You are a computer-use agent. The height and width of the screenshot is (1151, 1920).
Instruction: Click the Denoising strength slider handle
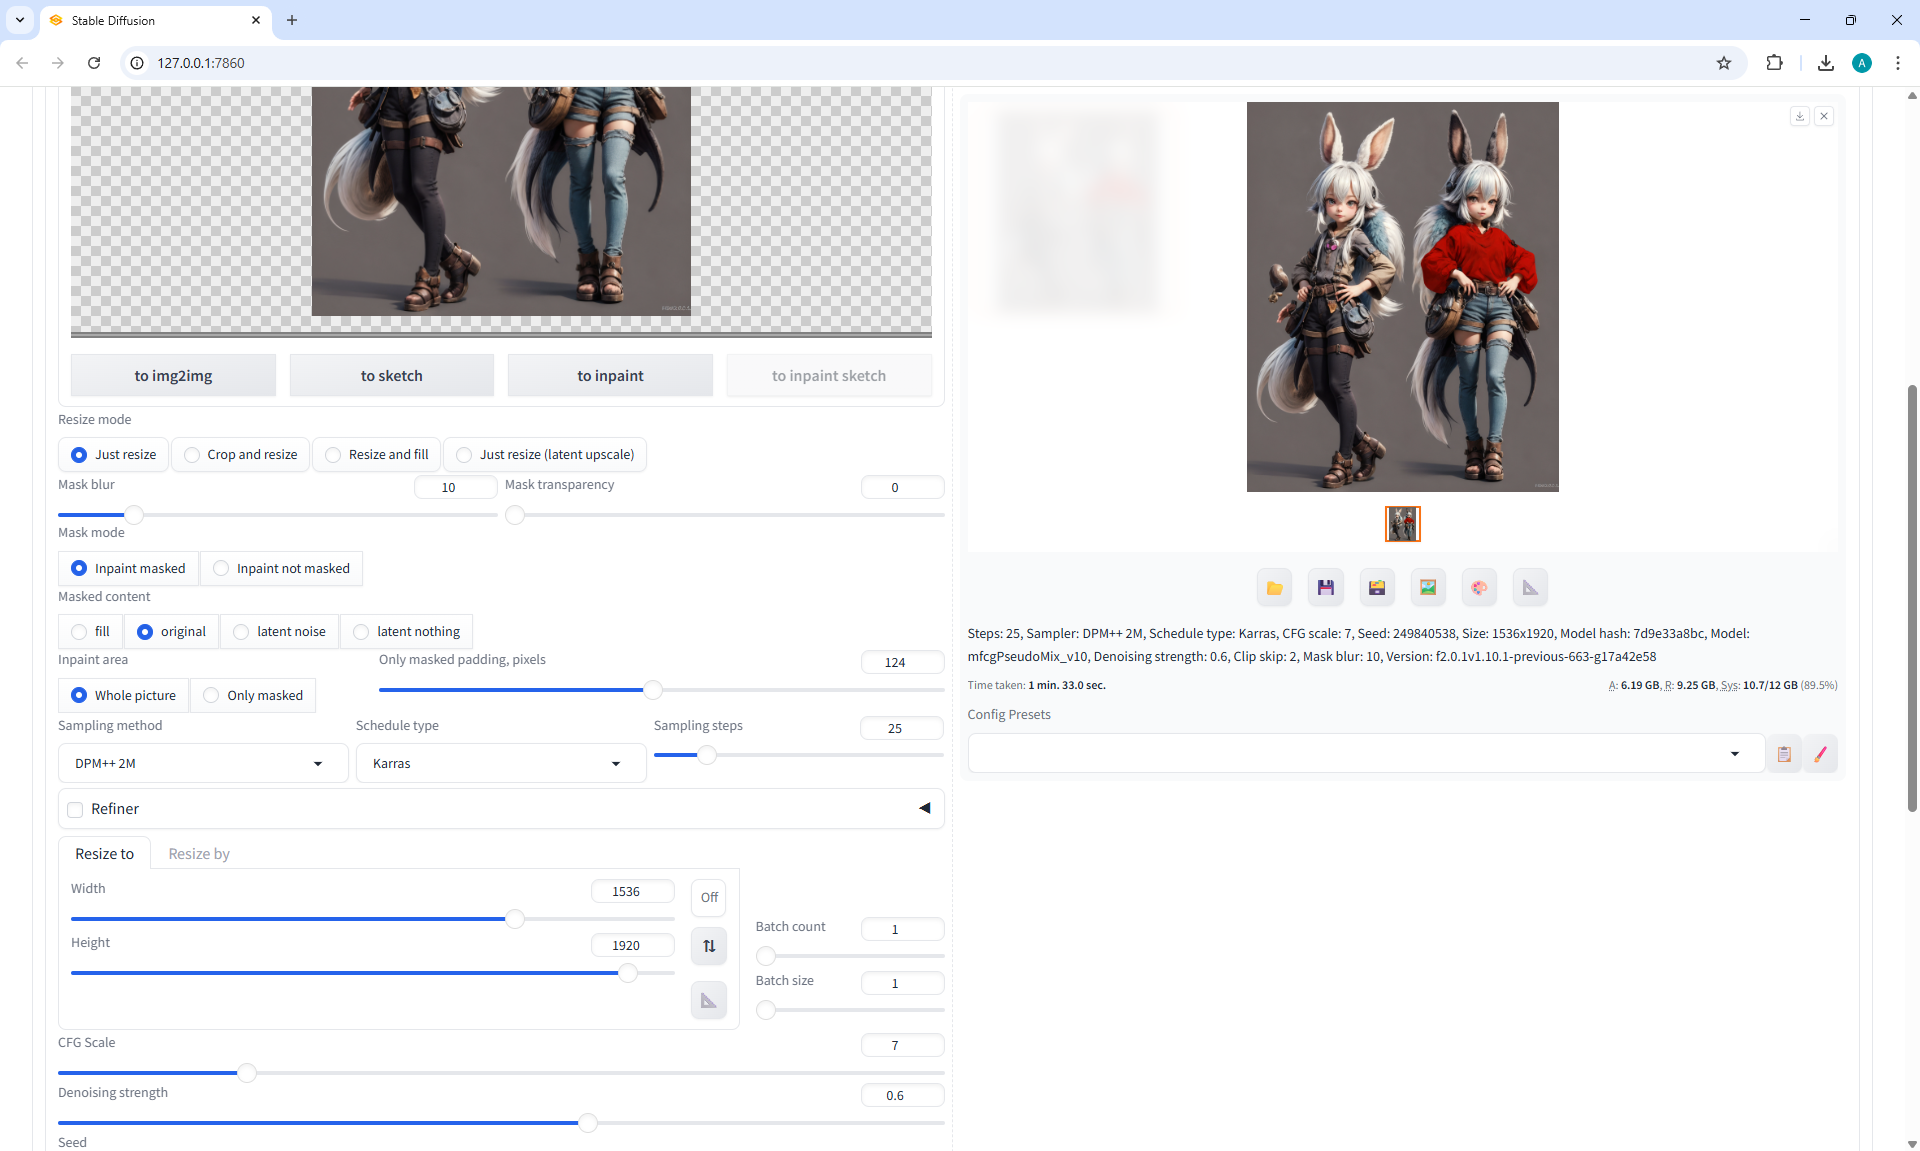588,1123
